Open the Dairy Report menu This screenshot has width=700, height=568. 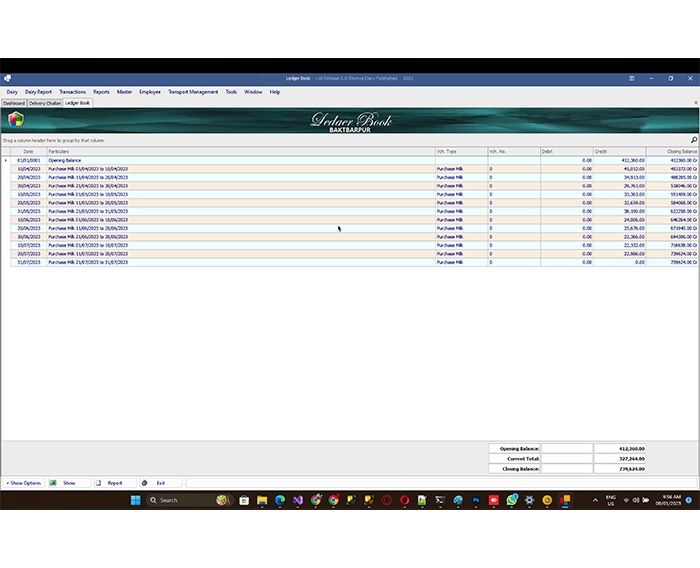click(x=38, y=91)
